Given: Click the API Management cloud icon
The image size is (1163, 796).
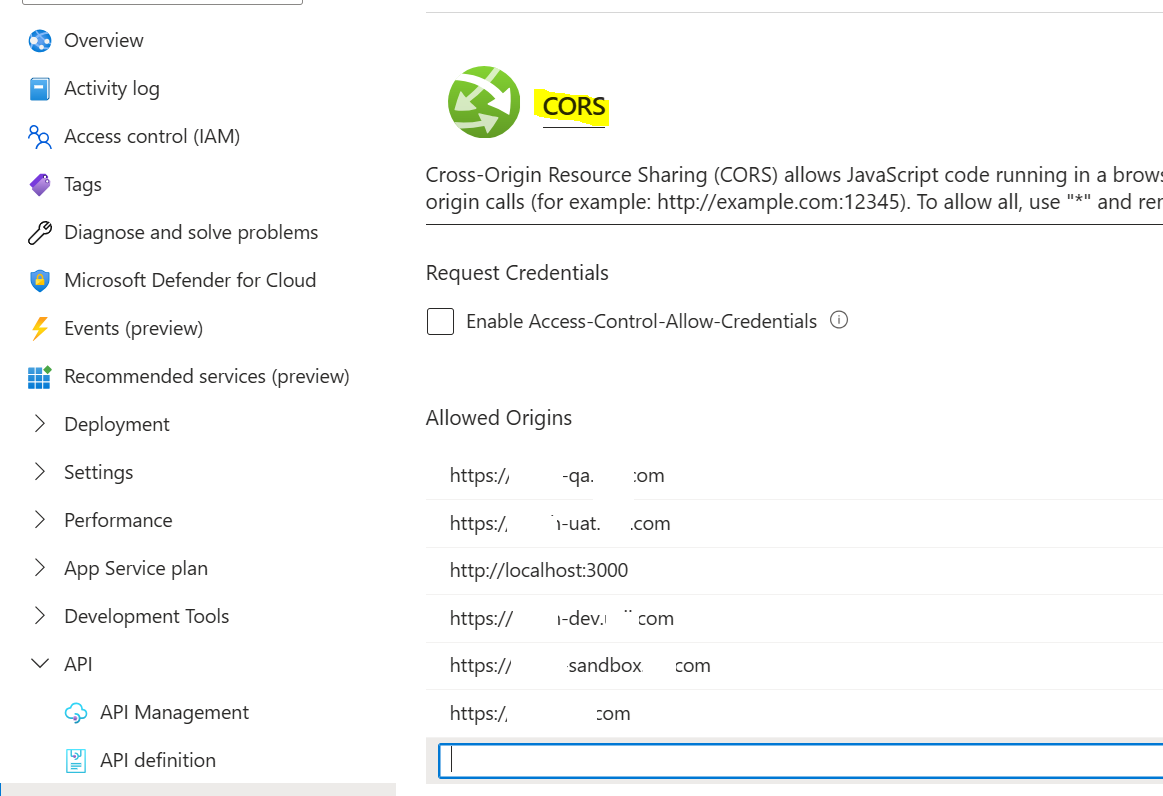Looking at the screenshot, I should tap(76, 713).
